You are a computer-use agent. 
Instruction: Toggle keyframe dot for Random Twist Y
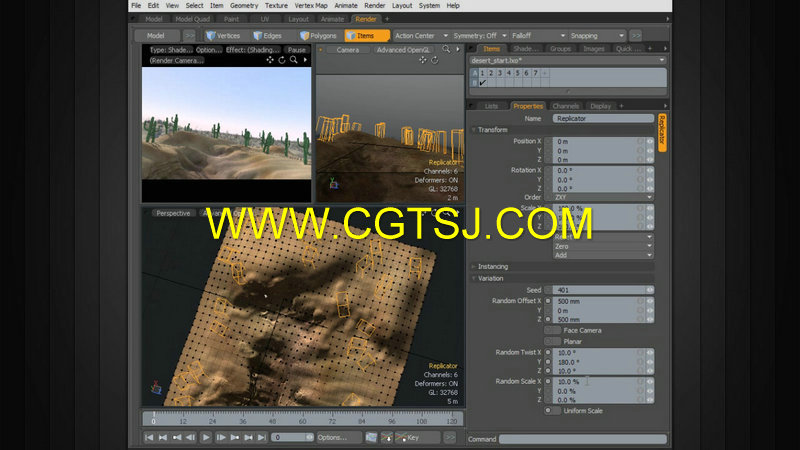pos(548,362)
